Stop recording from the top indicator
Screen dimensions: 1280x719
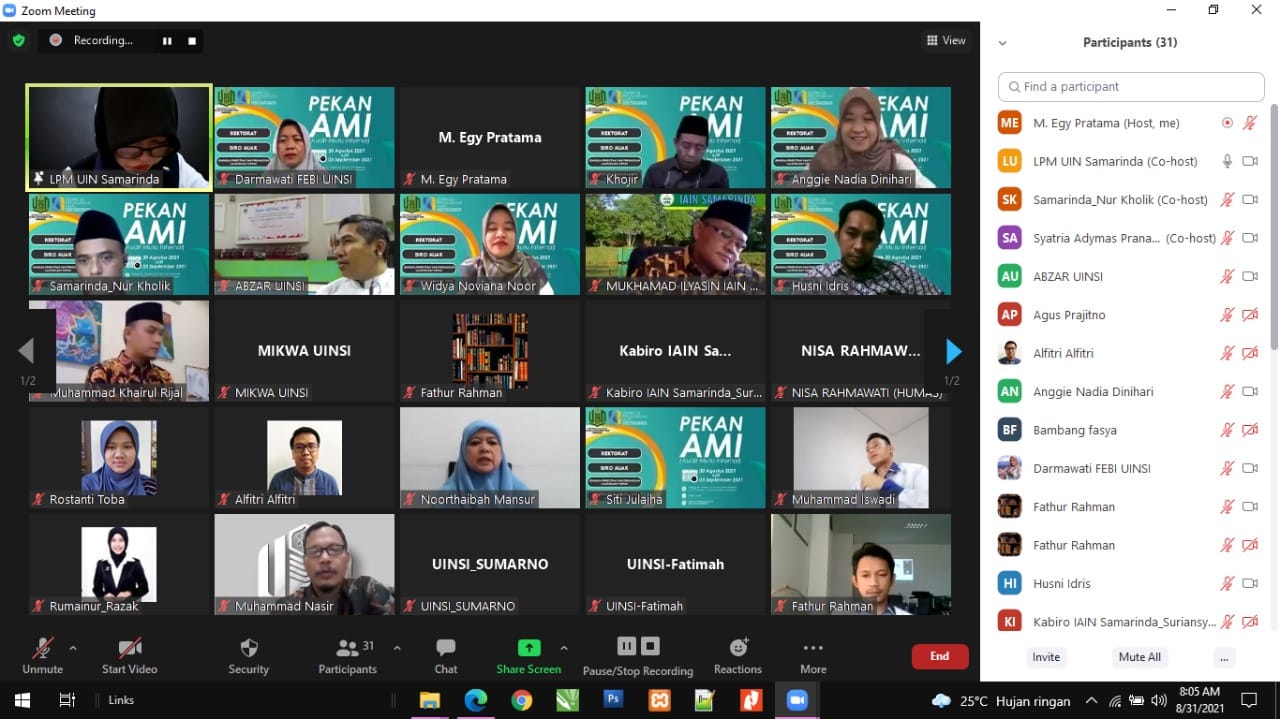point(192,41)
